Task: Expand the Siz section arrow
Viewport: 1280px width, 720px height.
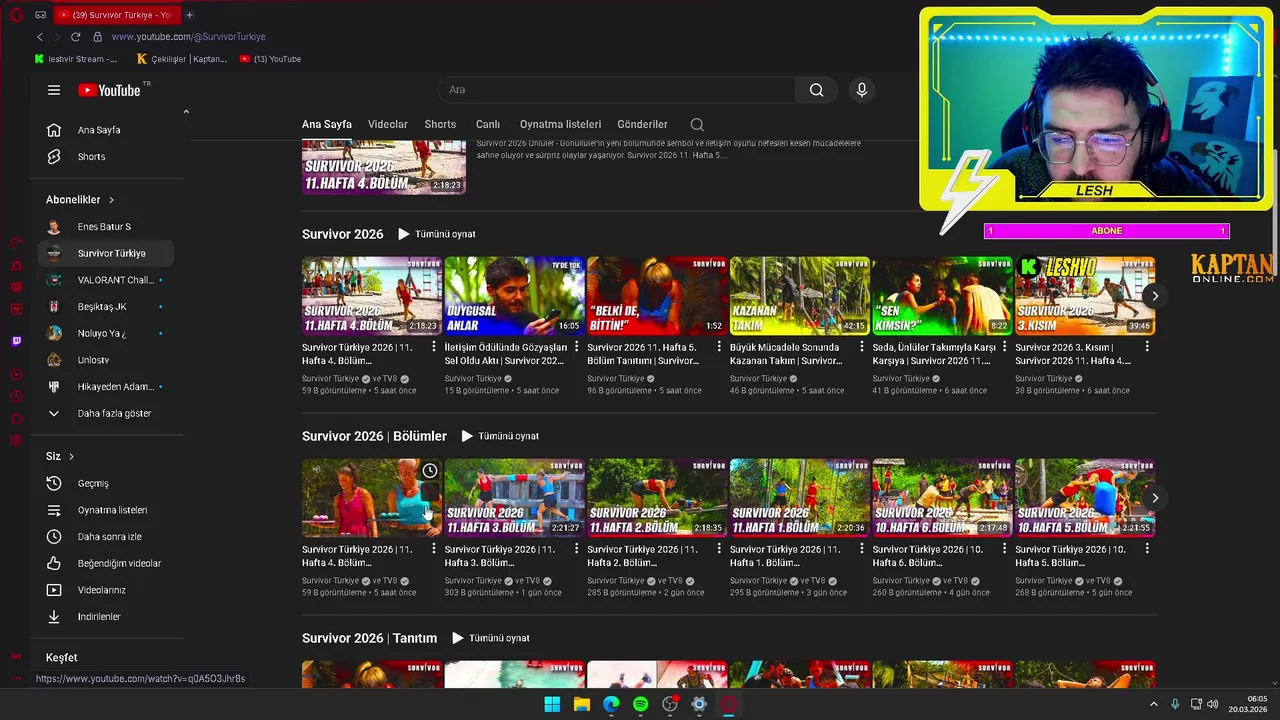Action: [71, 457]
